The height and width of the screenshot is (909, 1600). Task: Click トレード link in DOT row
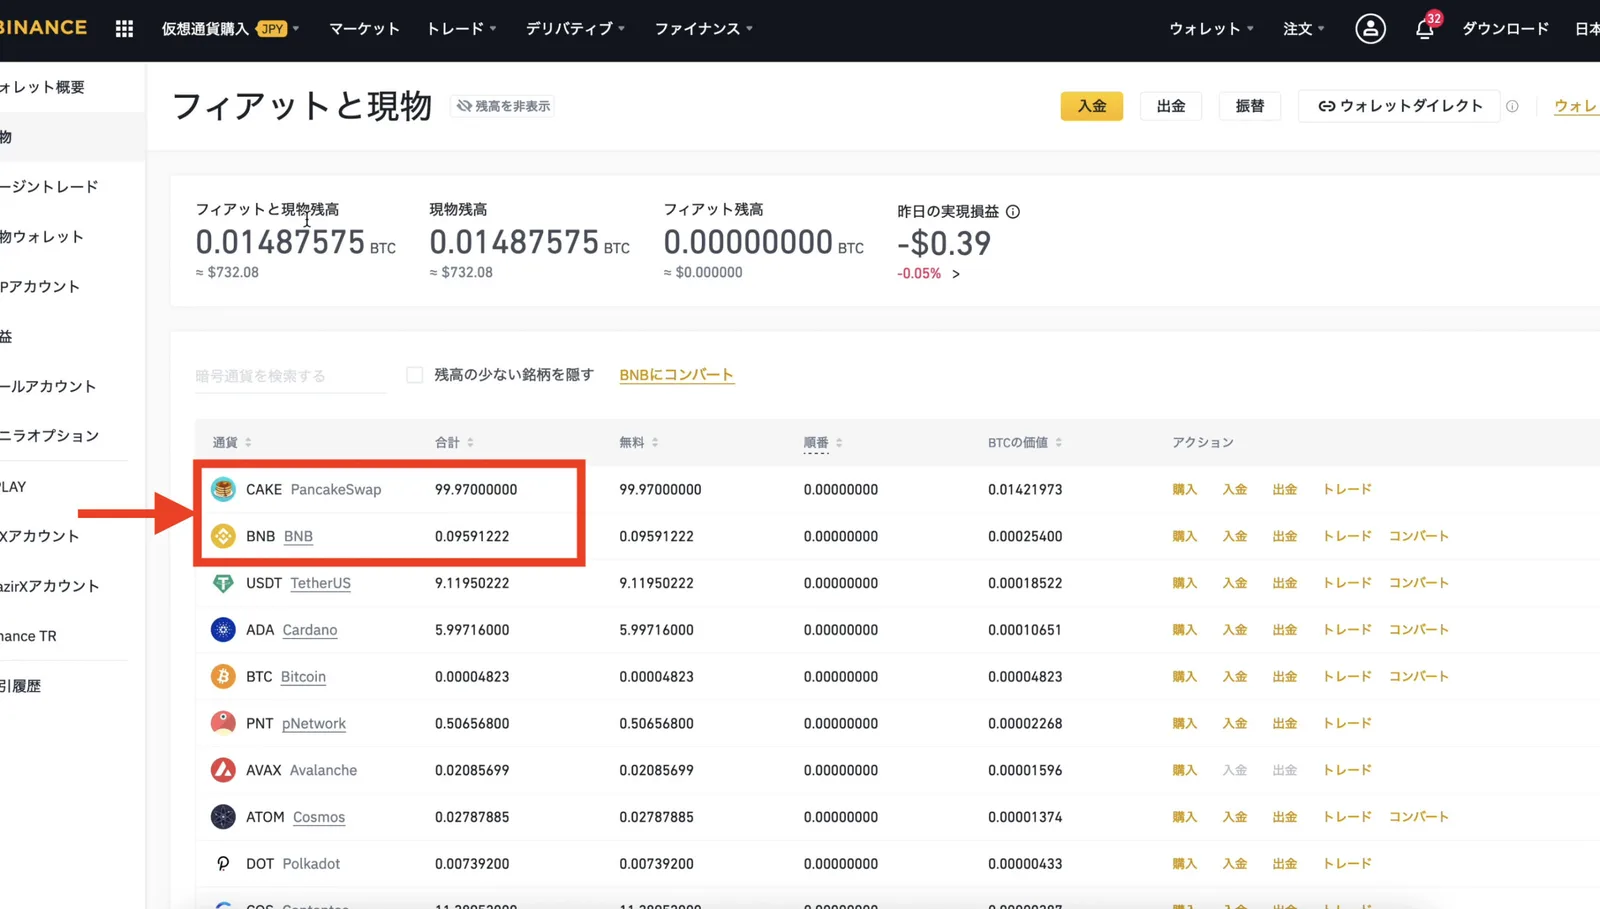pos(1347,864)
